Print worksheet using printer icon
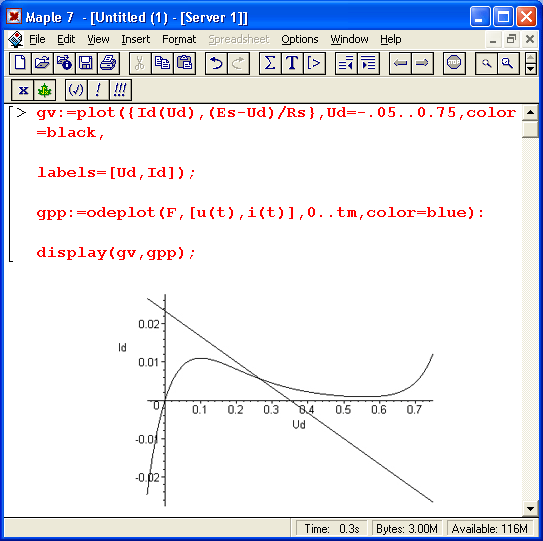The height and width of the screenshot is (541, 543). [x=108, y=63]
